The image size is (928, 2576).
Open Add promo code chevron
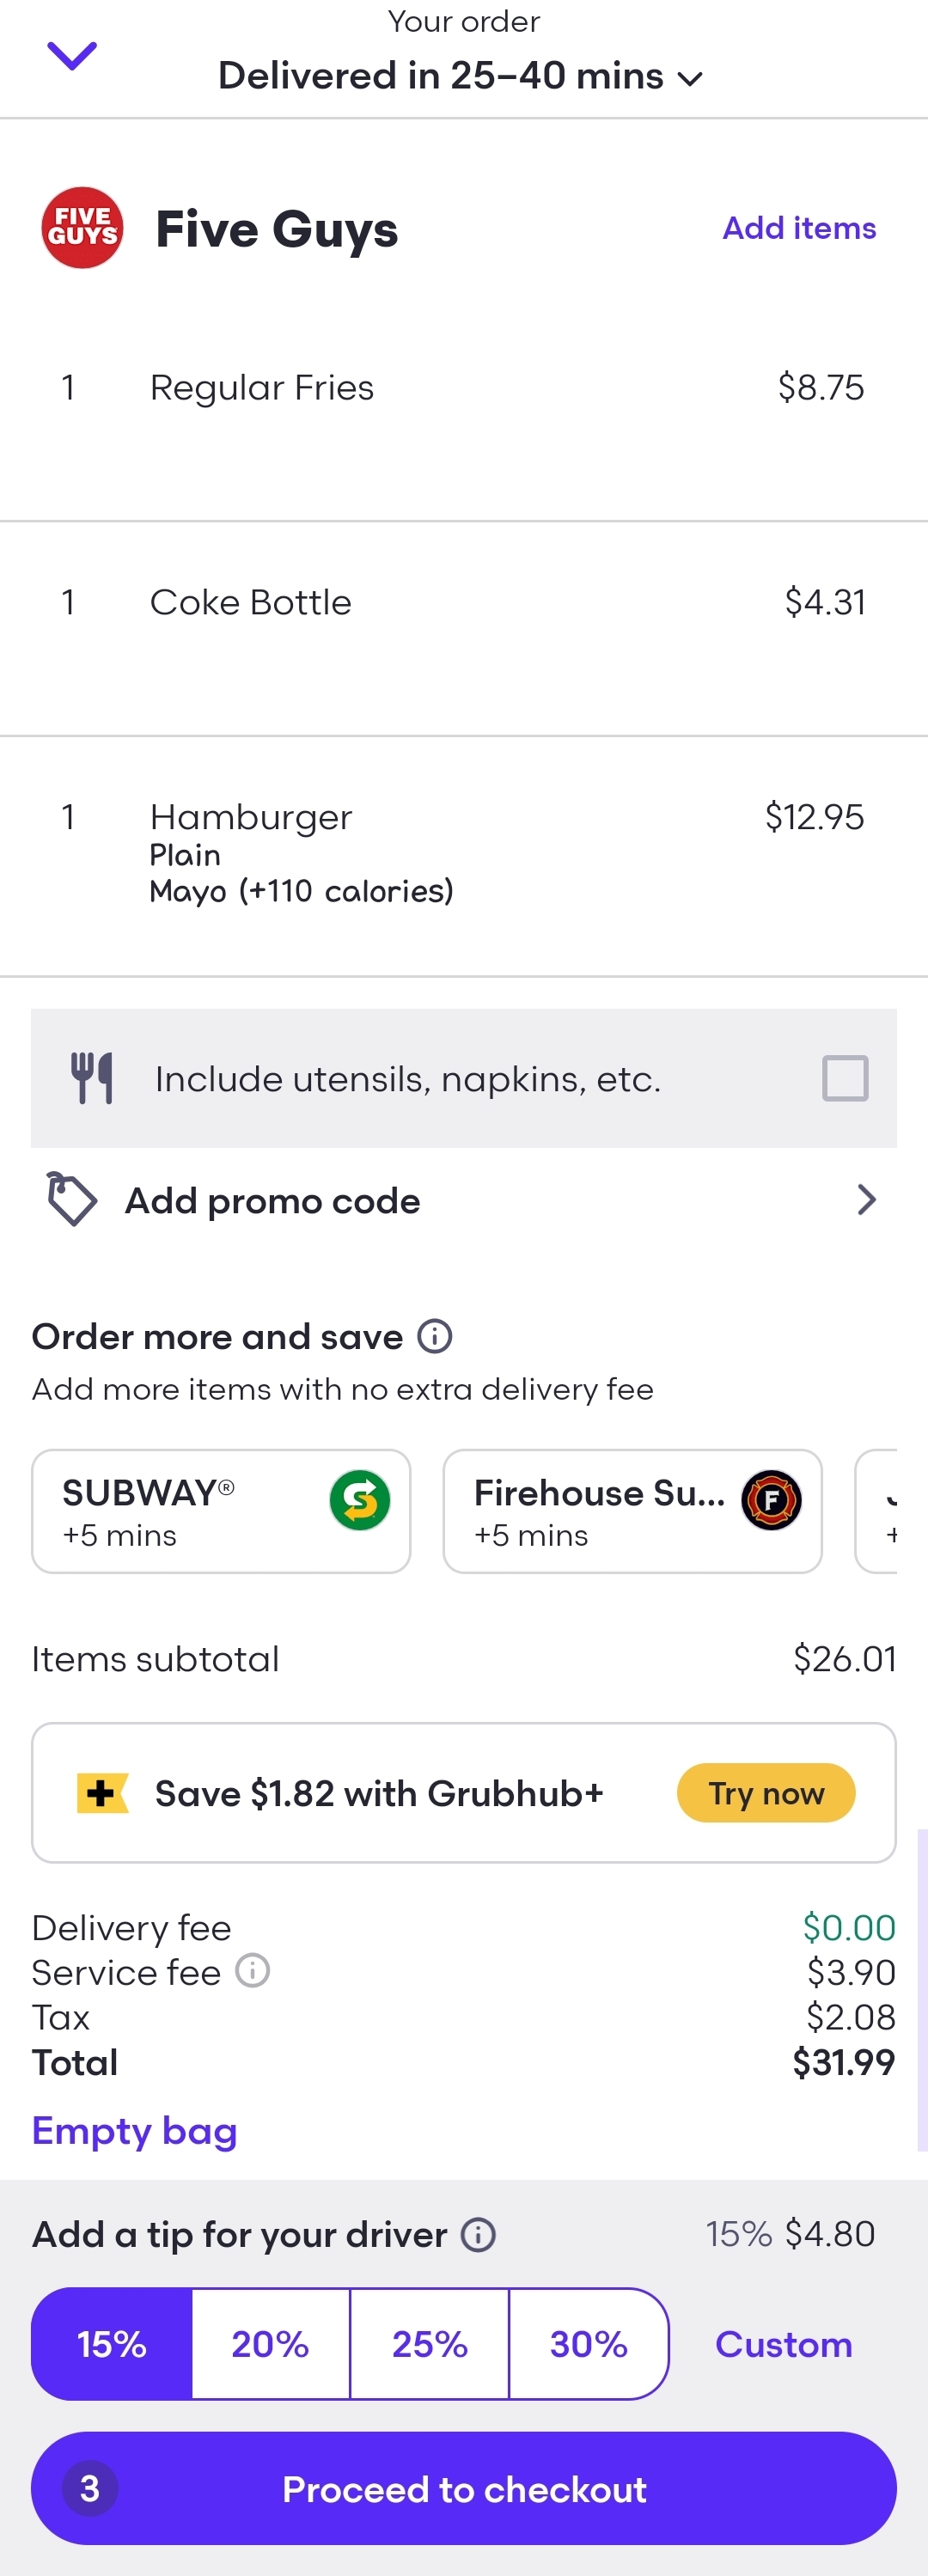click(867, 1200)
